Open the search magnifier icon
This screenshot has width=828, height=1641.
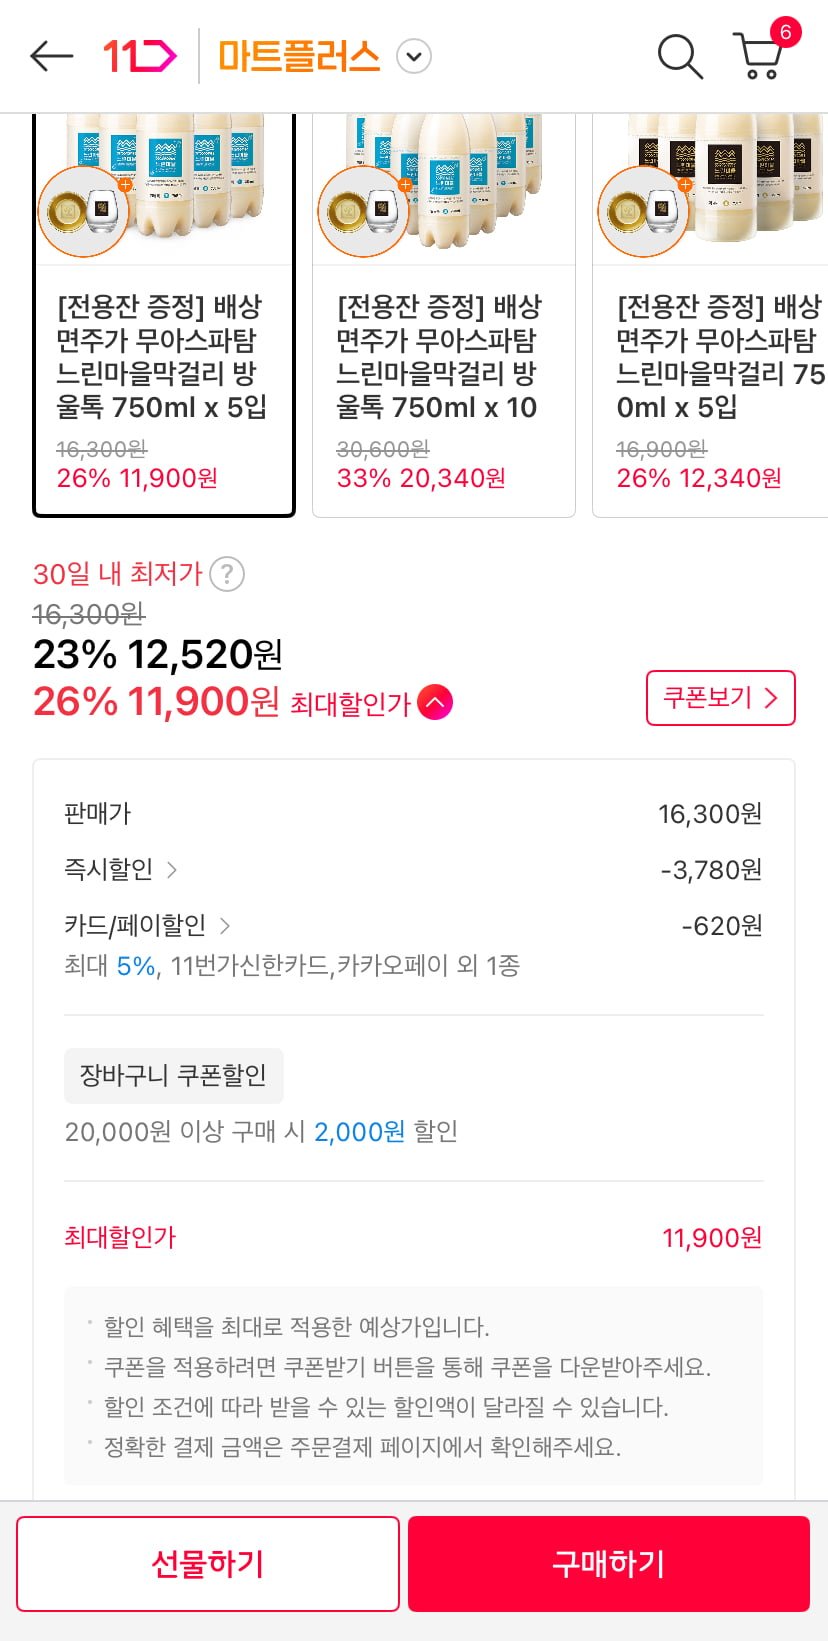679,56
